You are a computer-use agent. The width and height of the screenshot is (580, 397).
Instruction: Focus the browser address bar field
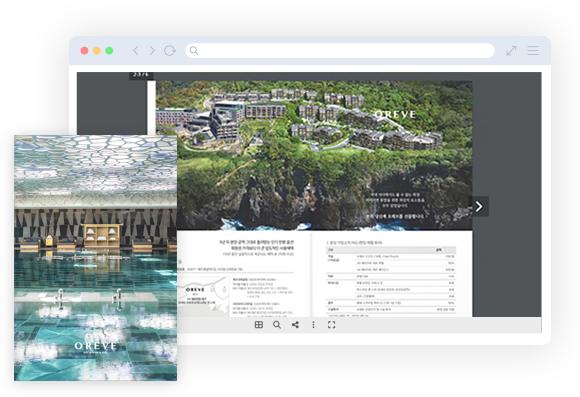tap(340, 51)
